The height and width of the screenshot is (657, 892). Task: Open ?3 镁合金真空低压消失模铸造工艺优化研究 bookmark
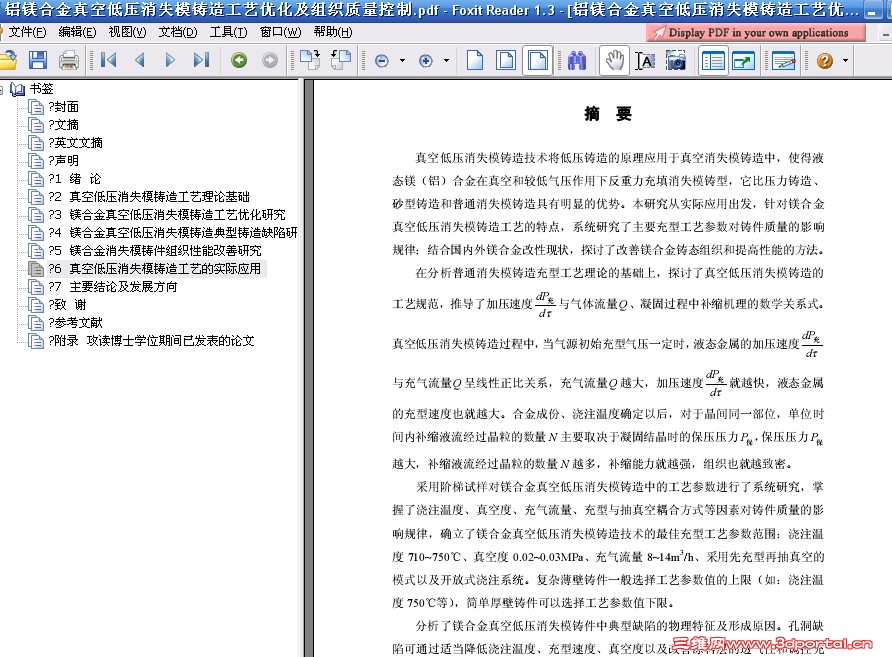[166, 215]
